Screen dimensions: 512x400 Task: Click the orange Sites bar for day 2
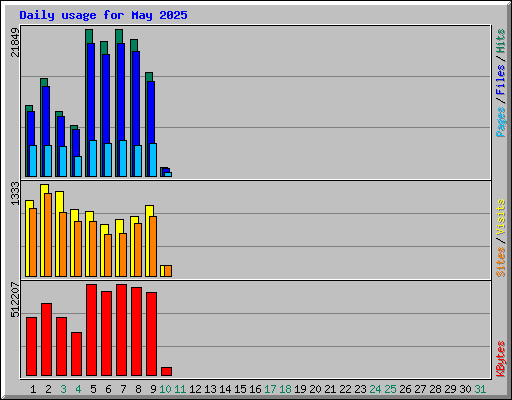[48, 235]
